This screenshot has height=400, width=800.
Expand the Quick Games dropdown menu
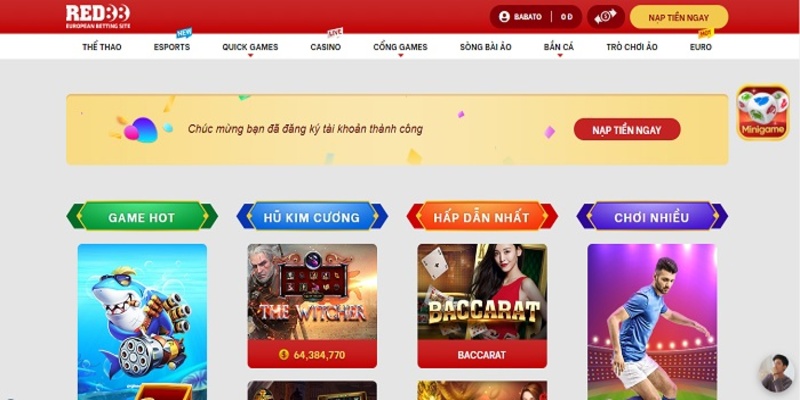point(250,47)
